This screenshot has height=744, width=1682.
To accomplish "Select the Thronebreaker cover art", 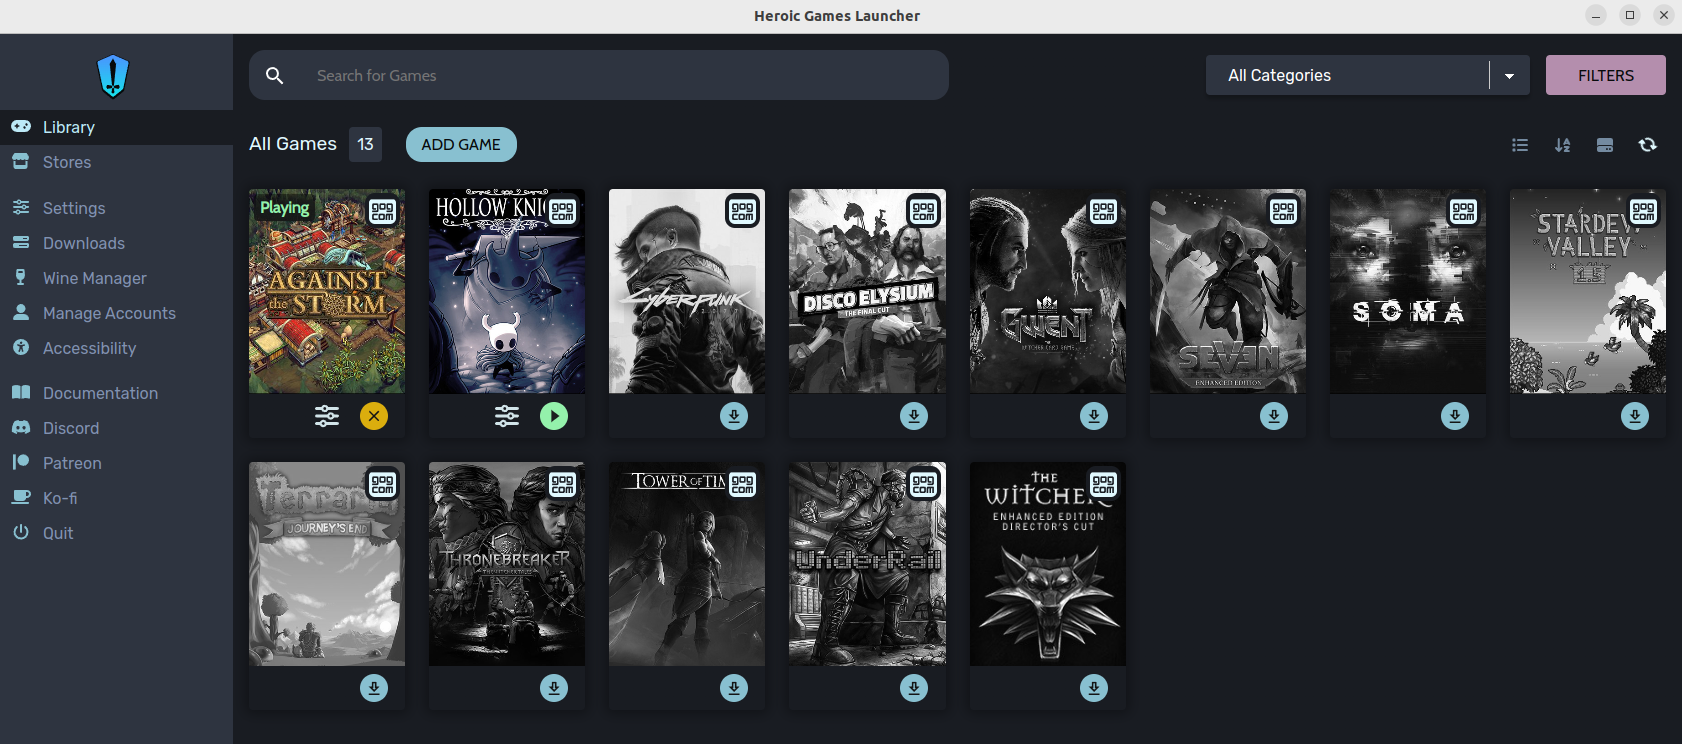I will click(507, 564).
